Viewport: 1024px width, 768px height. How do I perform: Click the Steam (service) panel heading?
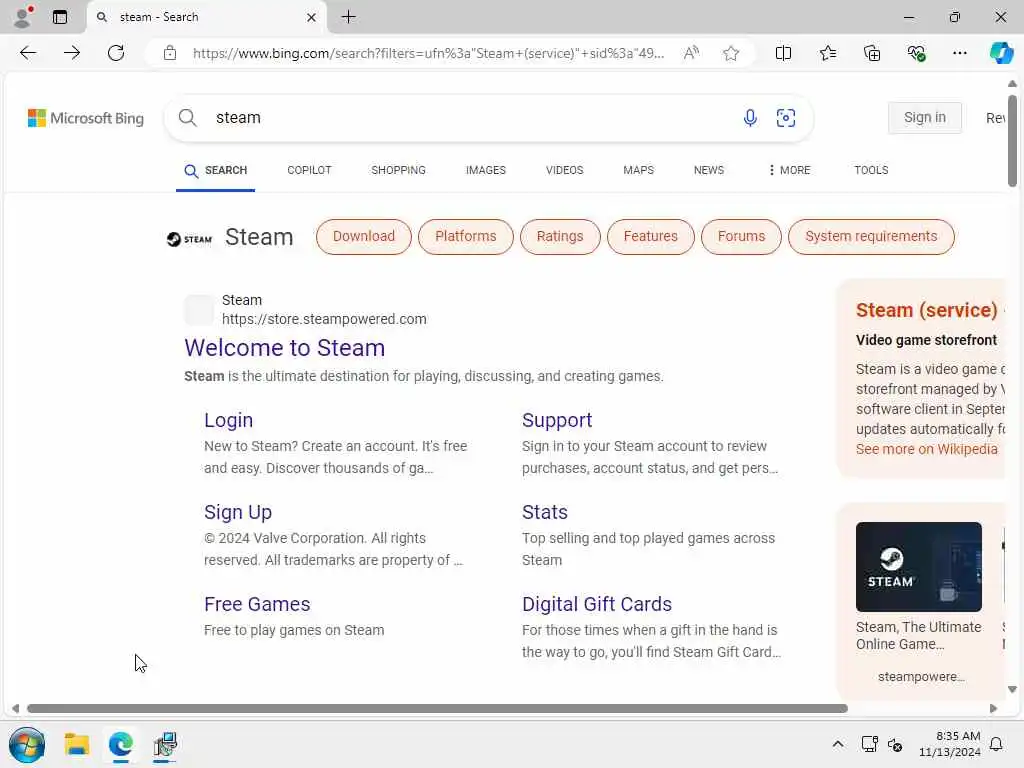(x=927, y=310)
